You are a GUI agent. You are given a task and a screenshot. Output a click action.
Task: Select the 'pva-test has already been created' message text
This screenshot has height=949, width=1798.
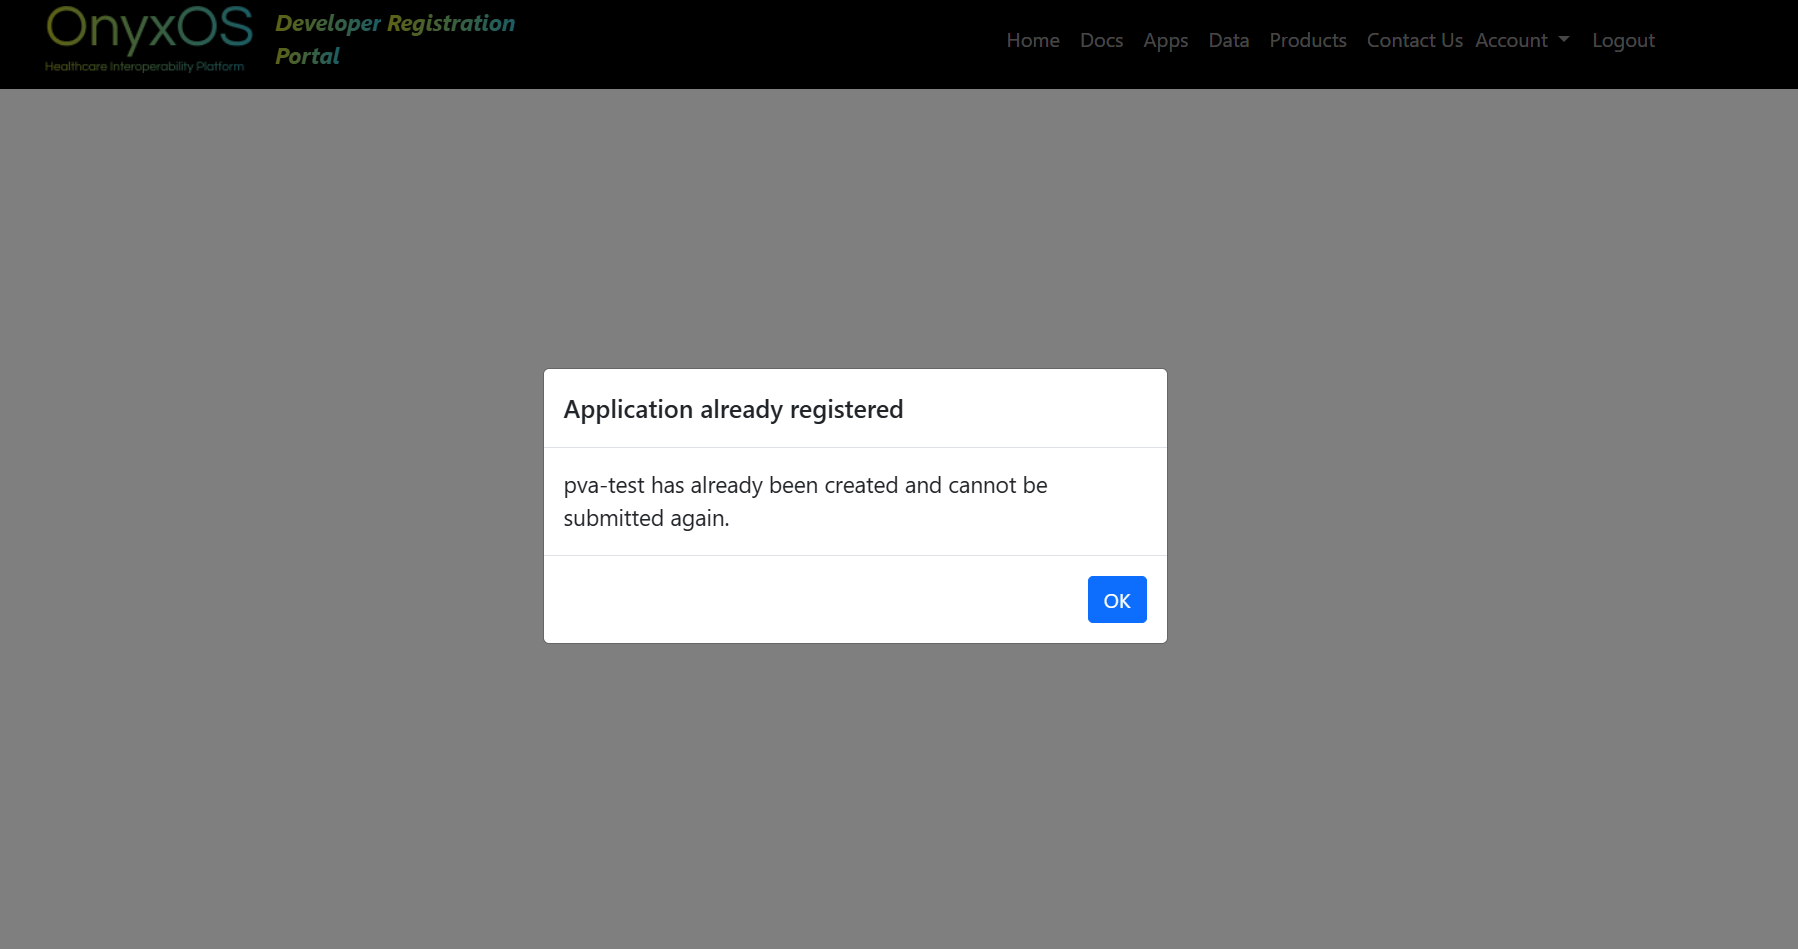pyautogui.click(x=805, y=501)
